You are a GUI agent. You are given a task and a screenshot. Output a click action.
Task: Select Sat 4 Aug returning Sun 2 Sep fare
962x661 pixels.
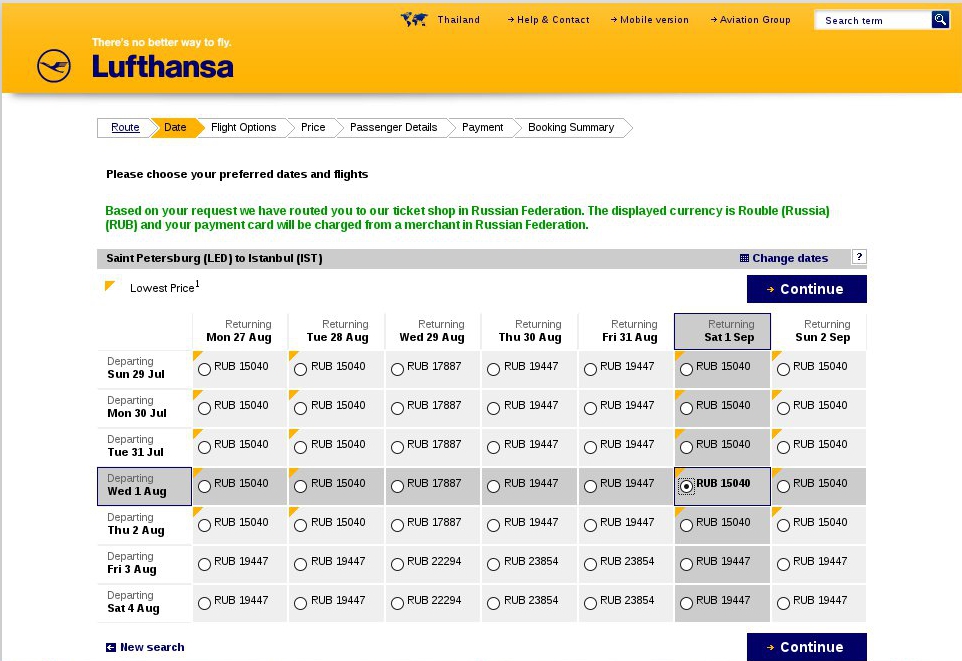[x=783, y=604]
